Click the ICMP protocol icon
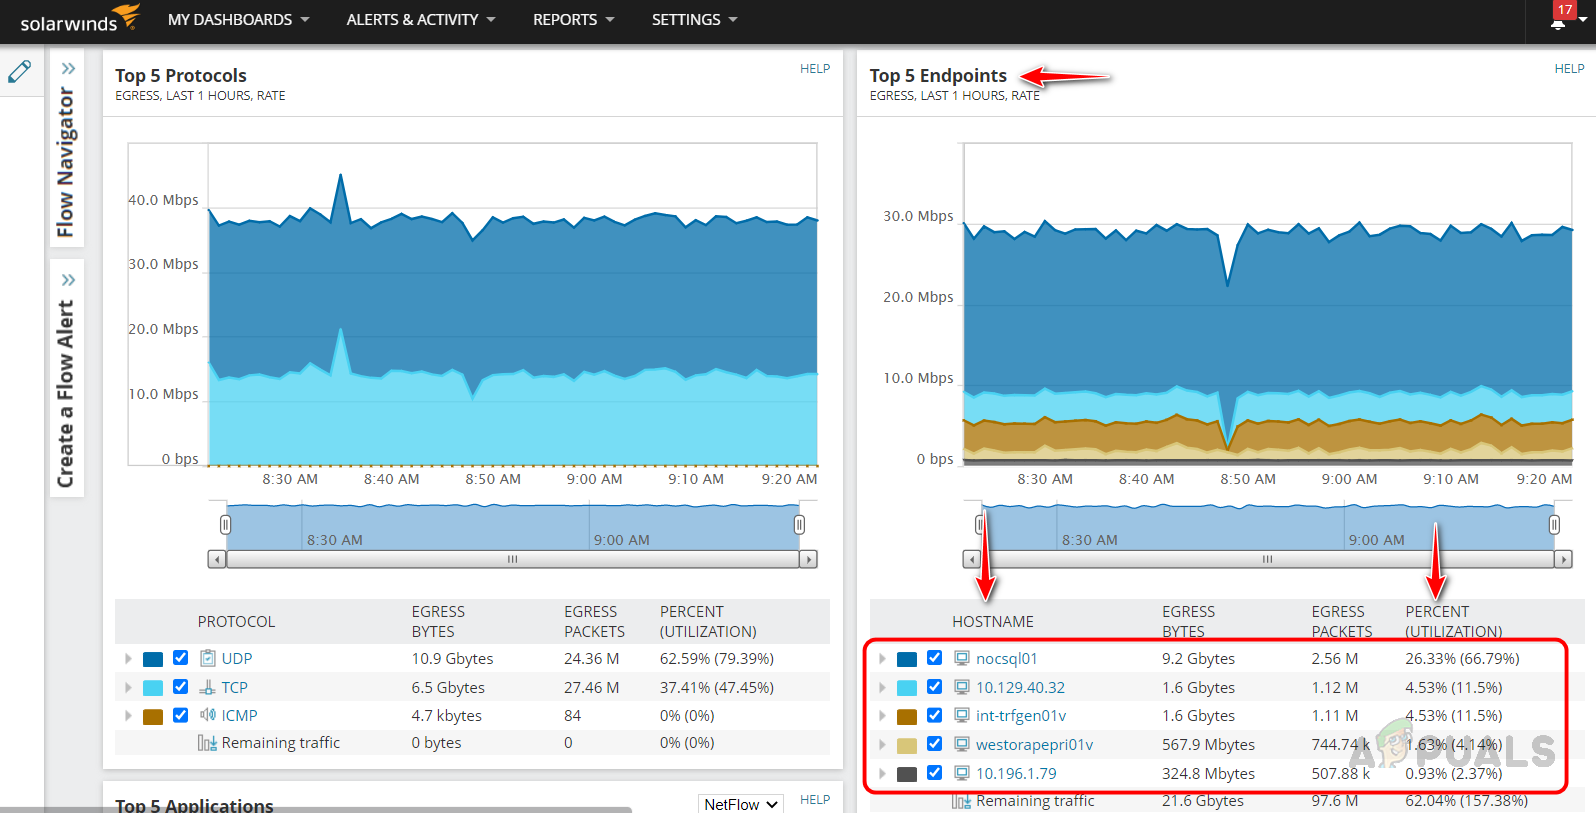1596x813 pixels. [208, 715]
